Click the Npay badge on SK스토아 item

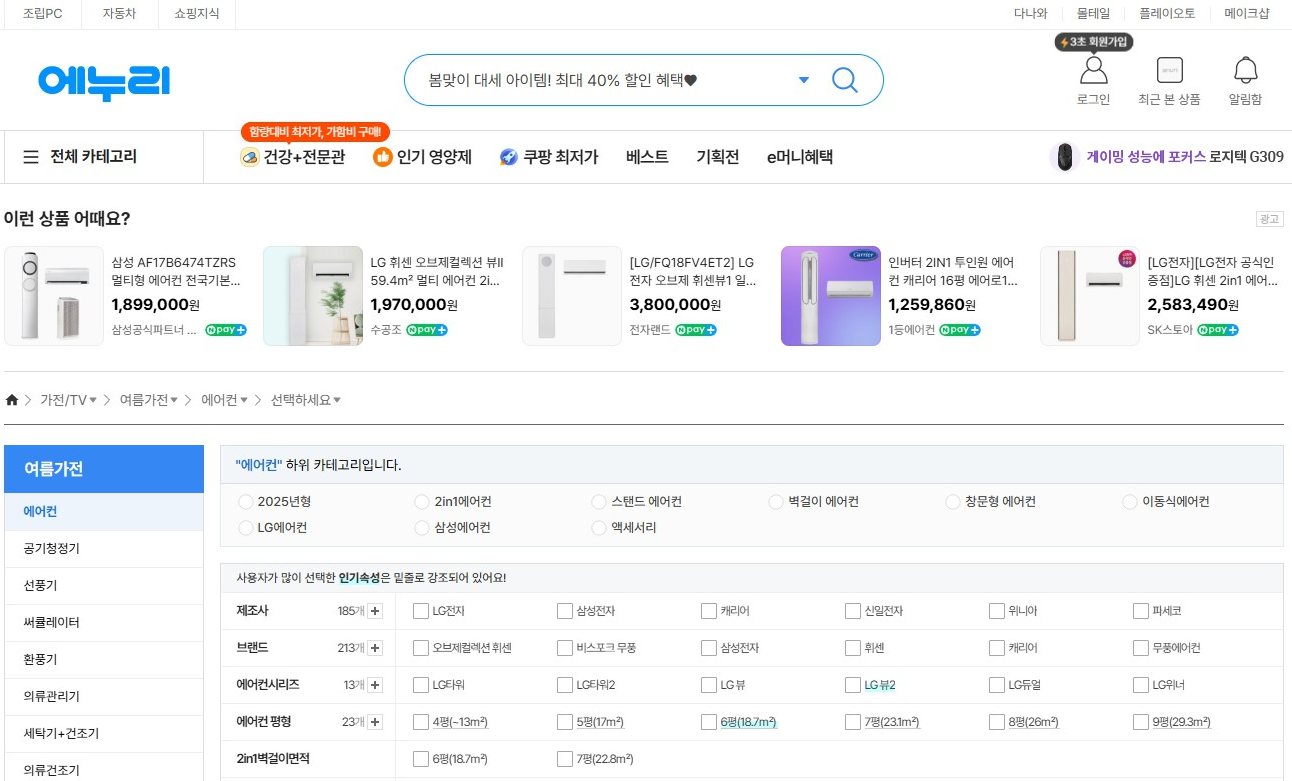click(x=1218, y=330)
